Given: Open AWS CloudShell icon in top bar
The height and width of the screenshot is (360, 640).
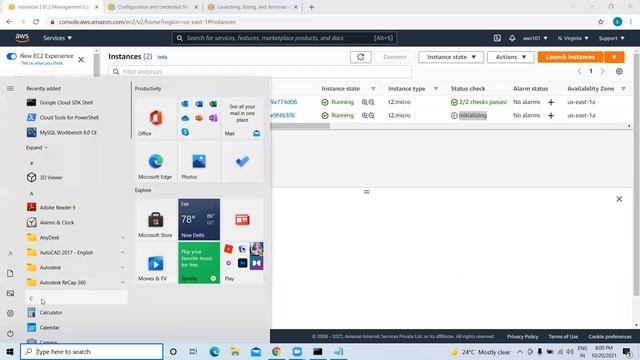Looking at the screenshot, I should (497, 38).
